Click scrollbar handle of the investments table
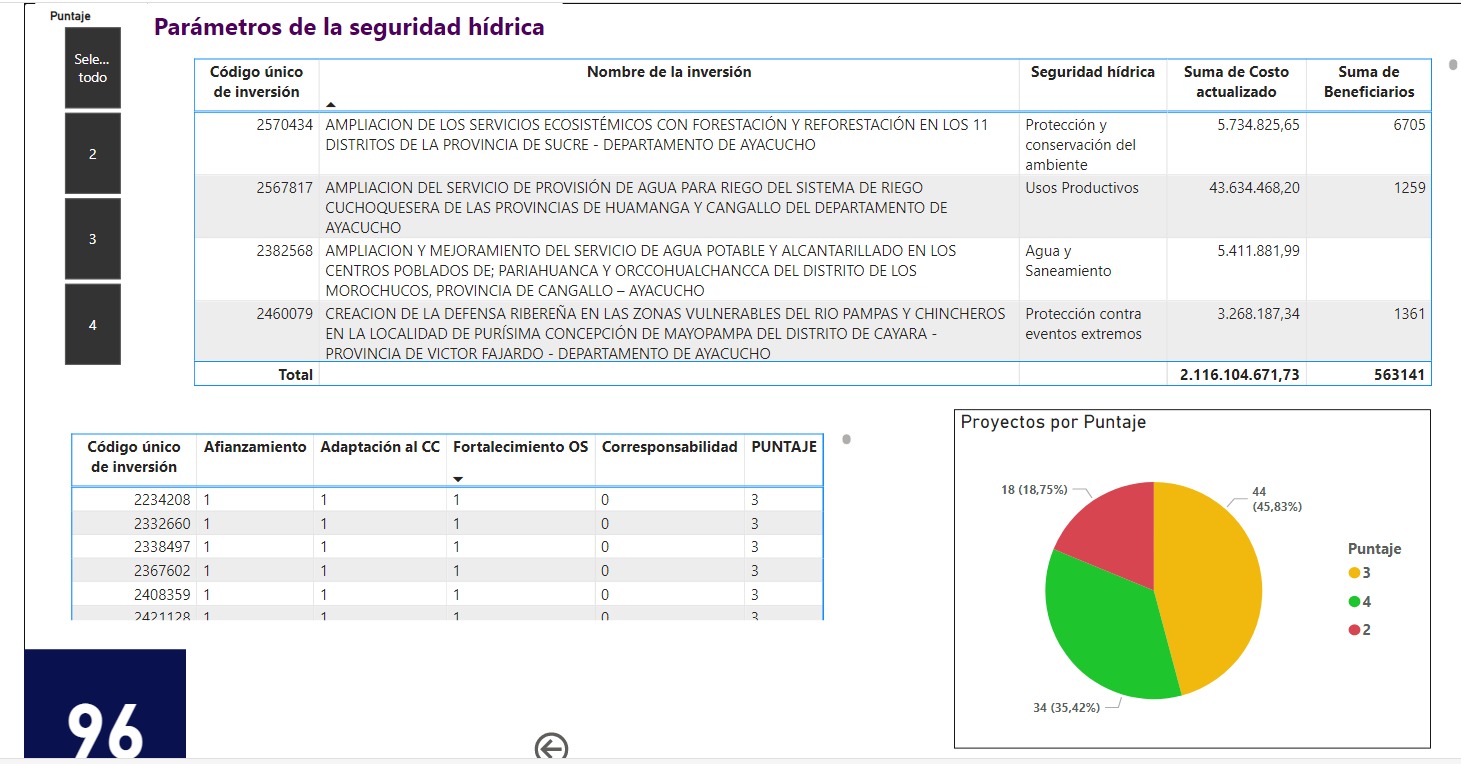This screenshot has height=764, width=1461. tap(1452, 65)
